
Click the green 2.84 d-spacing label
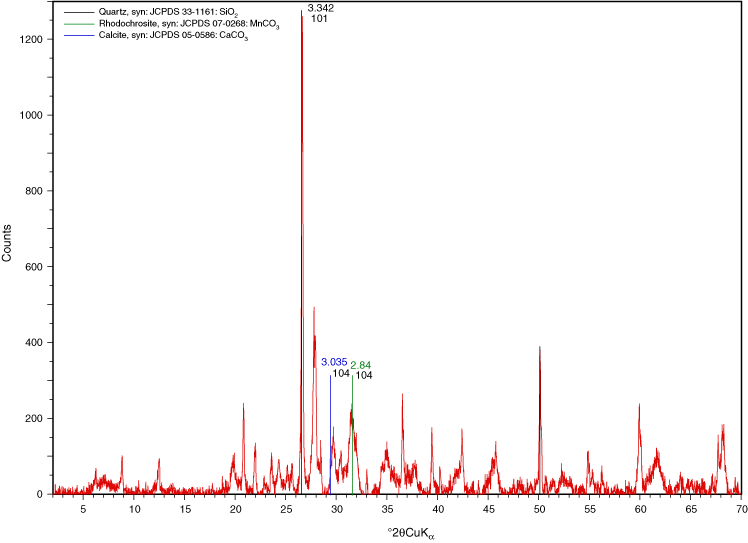[x=361, y=365]
